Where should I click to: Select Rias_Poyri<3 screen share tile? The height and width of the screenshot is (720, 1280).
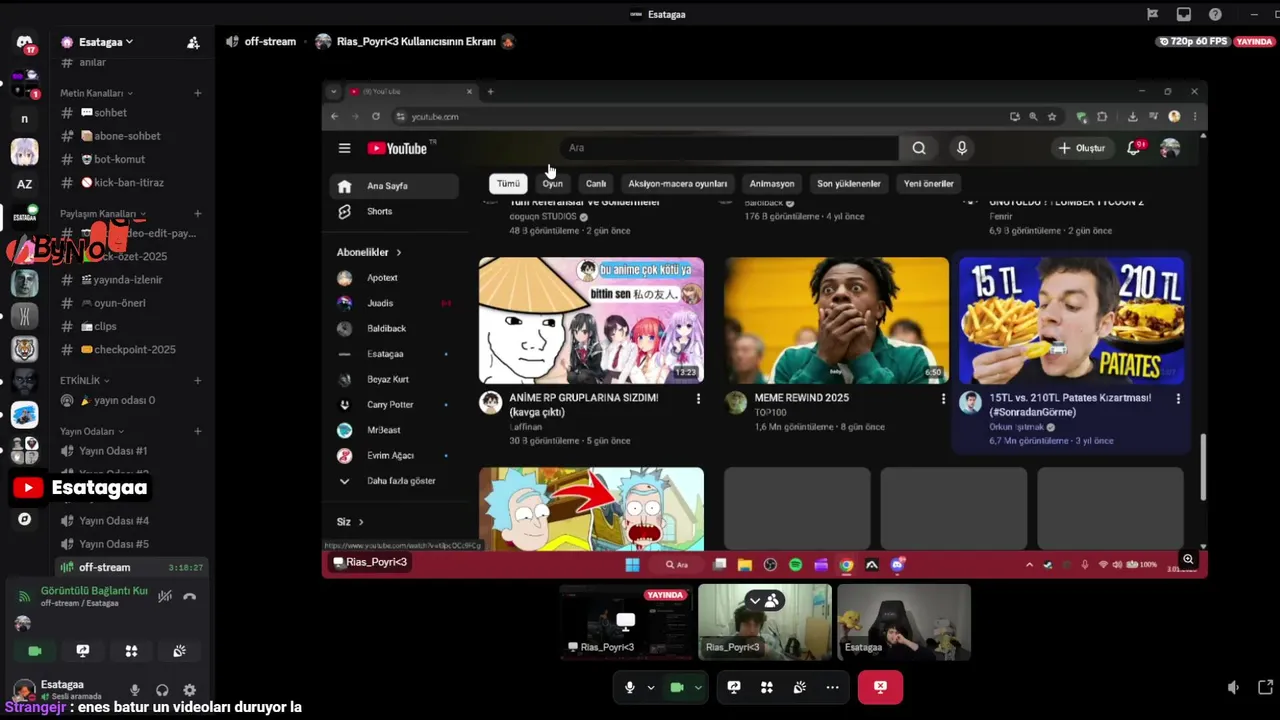click(626, 622)
